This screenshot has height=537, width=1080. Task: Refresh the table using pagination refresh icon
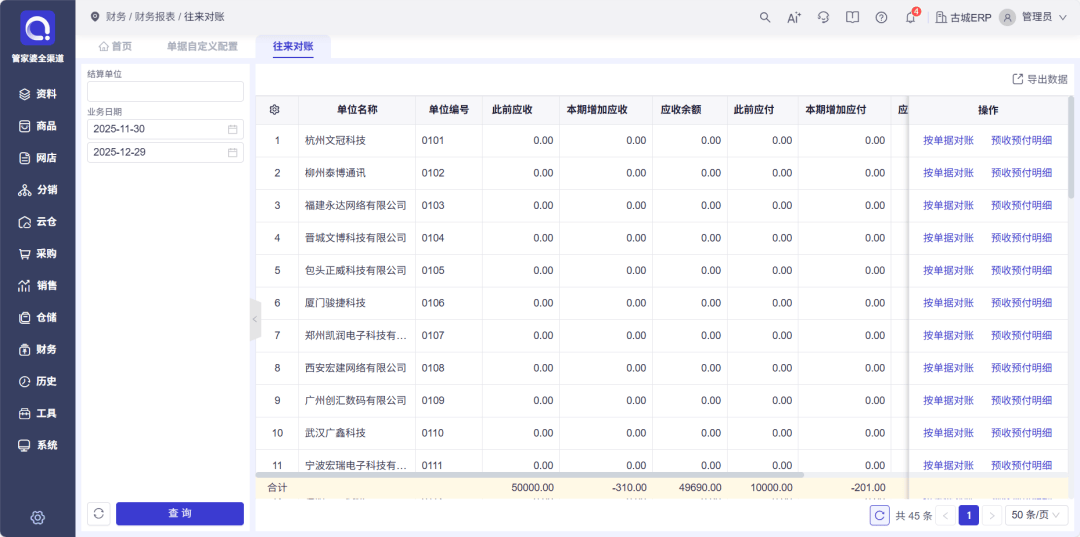[x=879, y=515]
